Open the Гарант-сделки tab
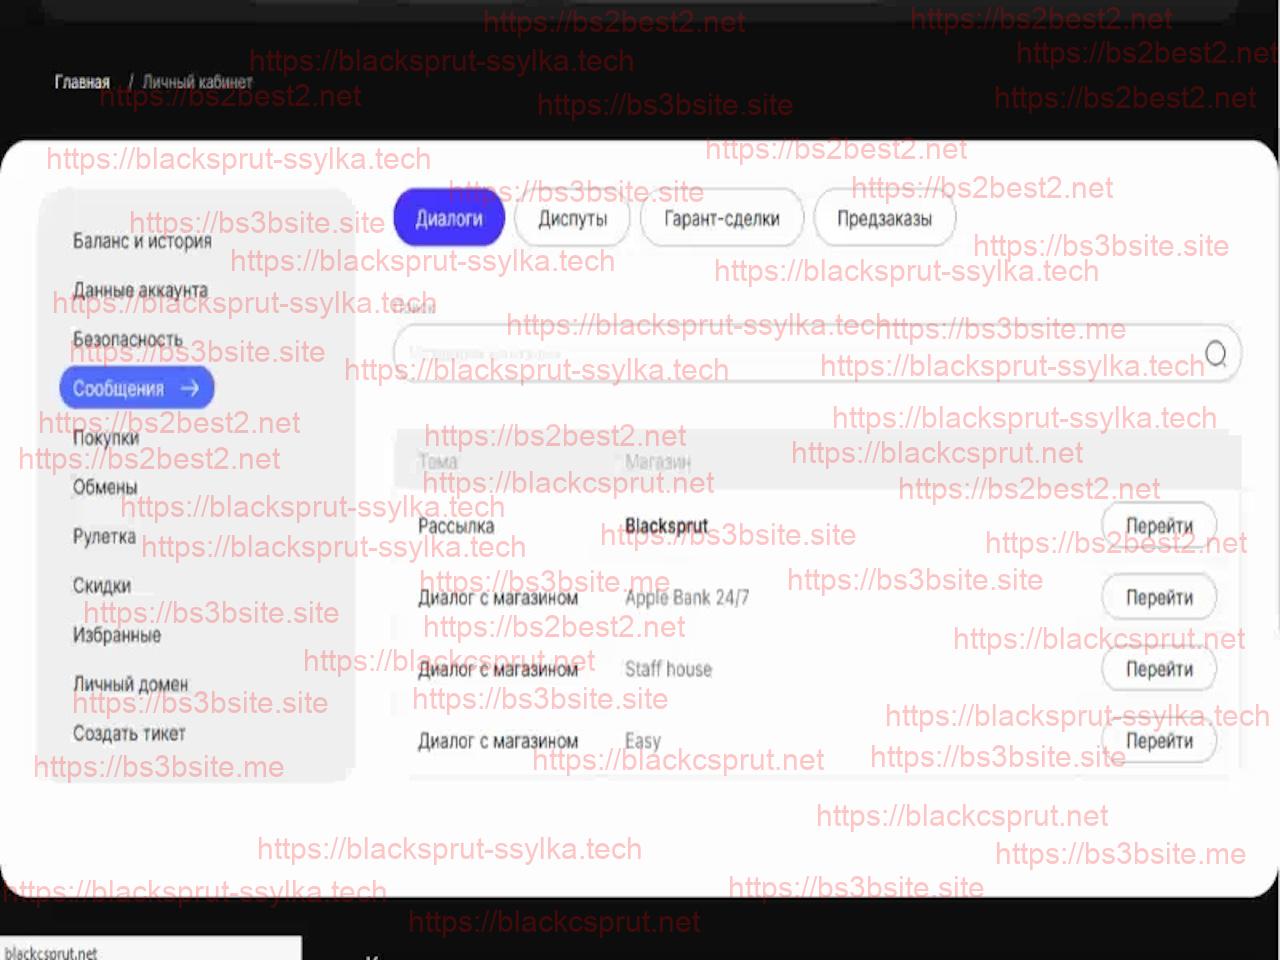 click(x=722, y=218)
